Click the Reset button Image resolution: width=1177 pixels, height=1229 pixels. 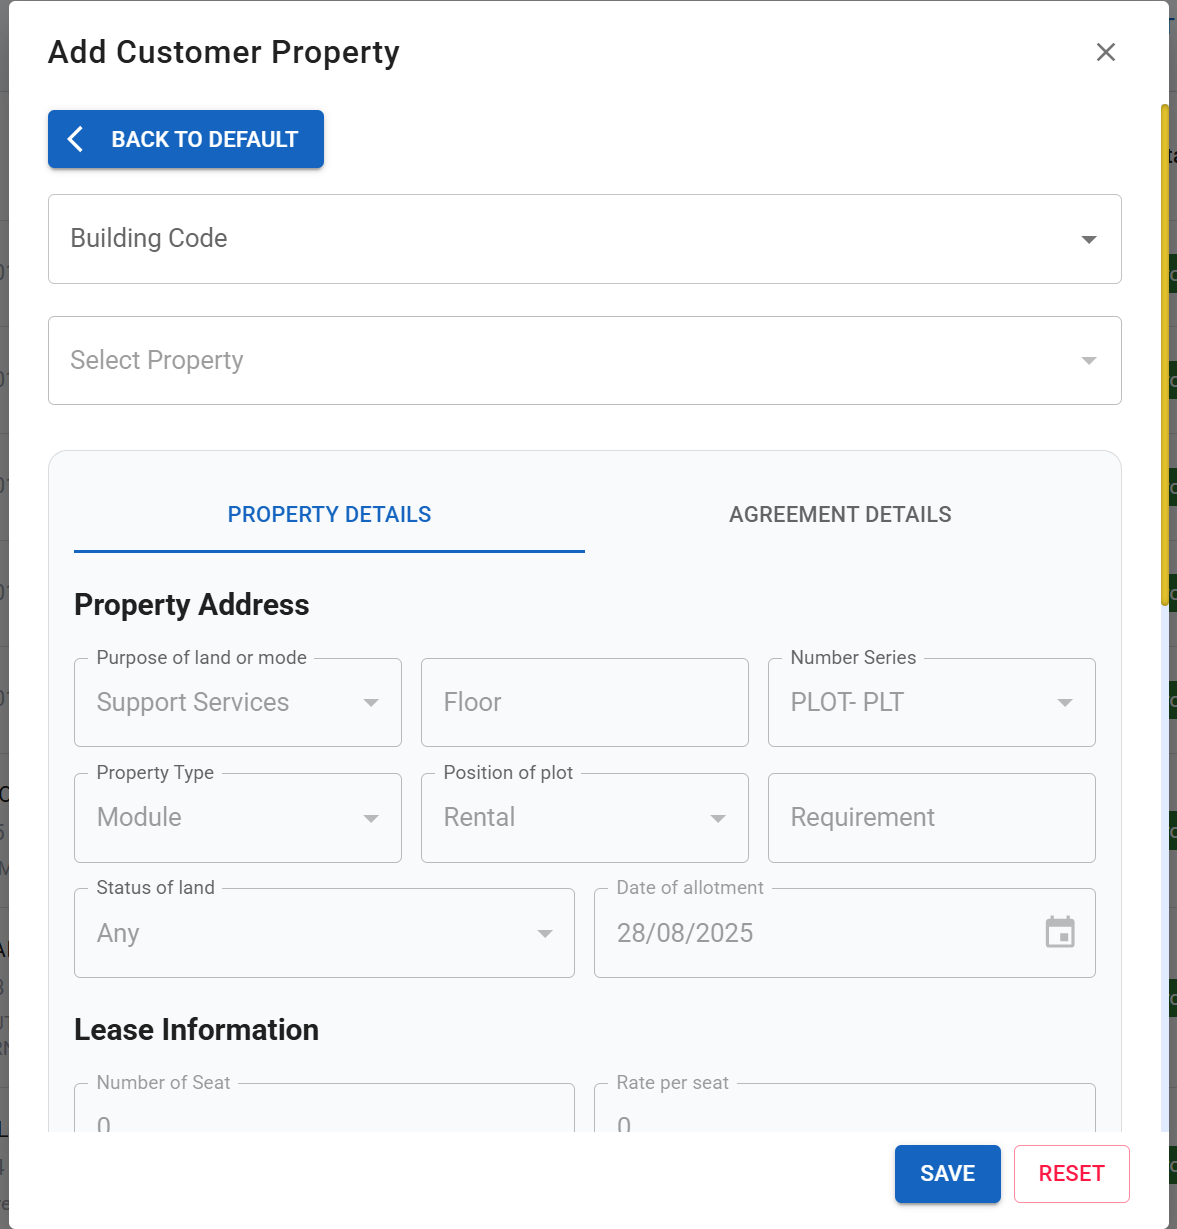tap(1071, 1173)
